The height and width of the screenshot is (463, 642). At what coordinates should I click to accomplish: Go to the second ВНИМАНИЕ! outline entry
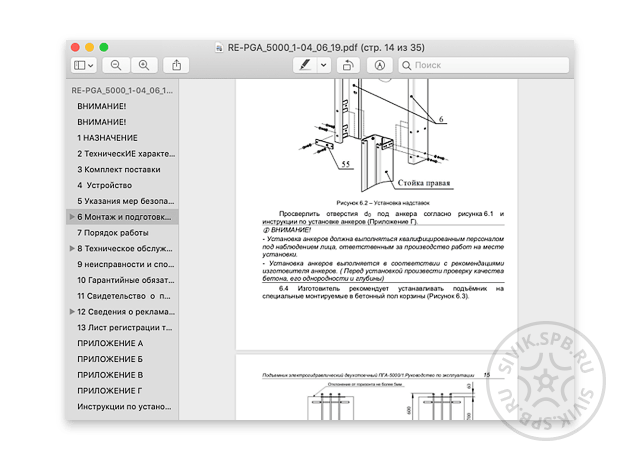pos(102,122)
